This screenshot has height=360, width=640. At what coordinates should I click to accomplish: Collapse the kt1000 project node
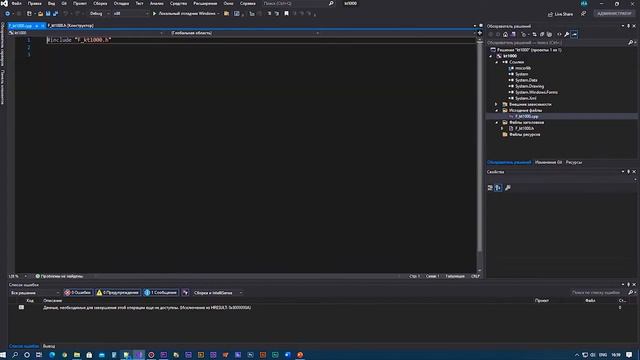(491, 56)
